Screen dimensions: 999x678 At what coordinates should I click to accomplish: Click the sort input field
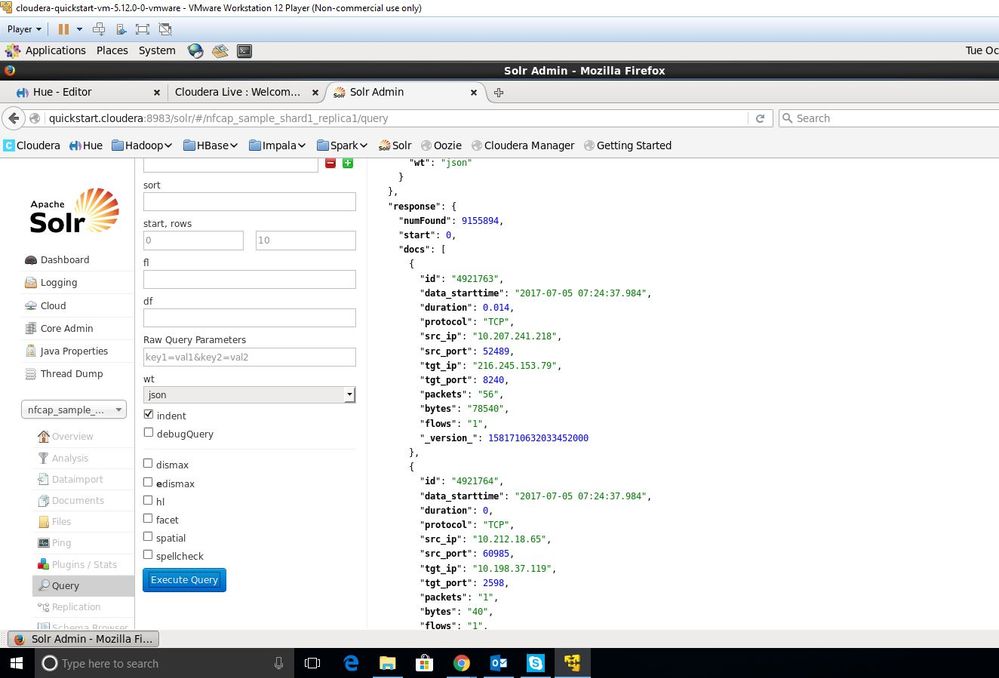click(x=249, y=202)
